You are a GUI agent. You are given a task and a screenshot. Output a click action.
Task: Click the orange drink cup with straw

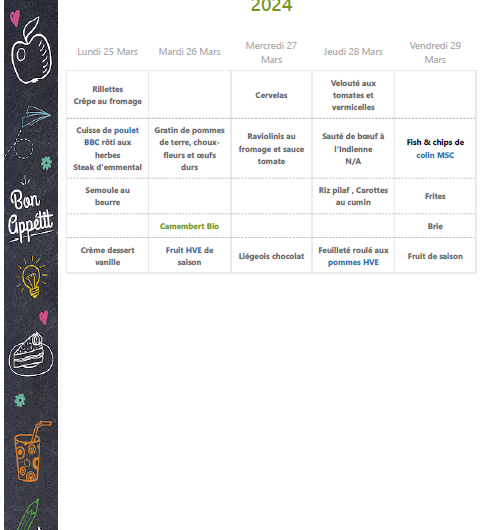coord(32,451)
